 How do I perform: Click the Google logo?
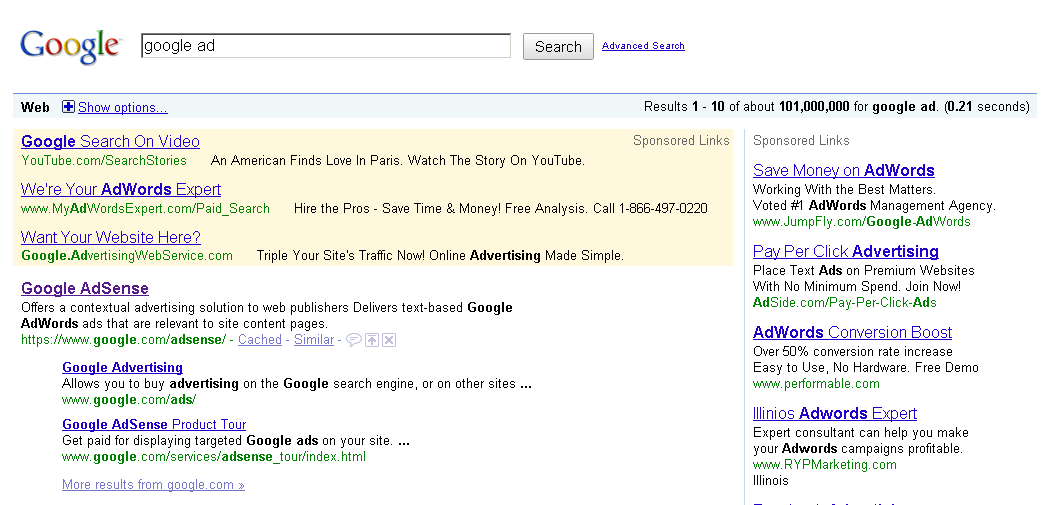click(x=71, y=46)
